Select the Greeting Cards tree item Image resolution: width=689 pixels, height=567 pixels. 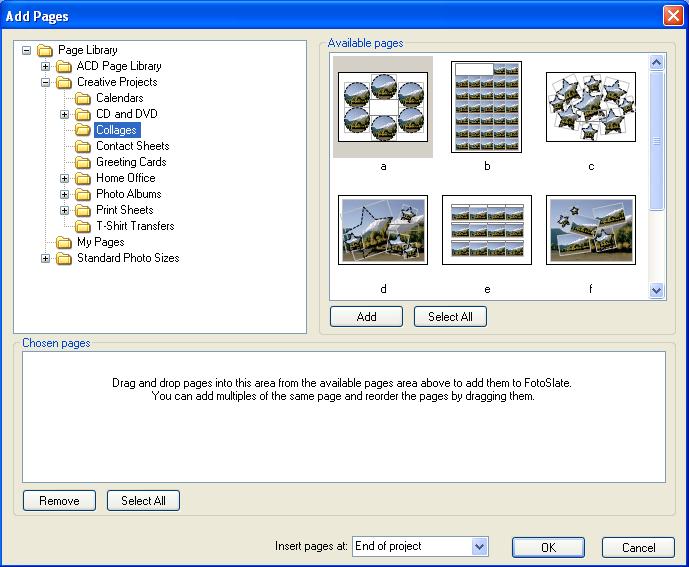click(x=131, y=162)
